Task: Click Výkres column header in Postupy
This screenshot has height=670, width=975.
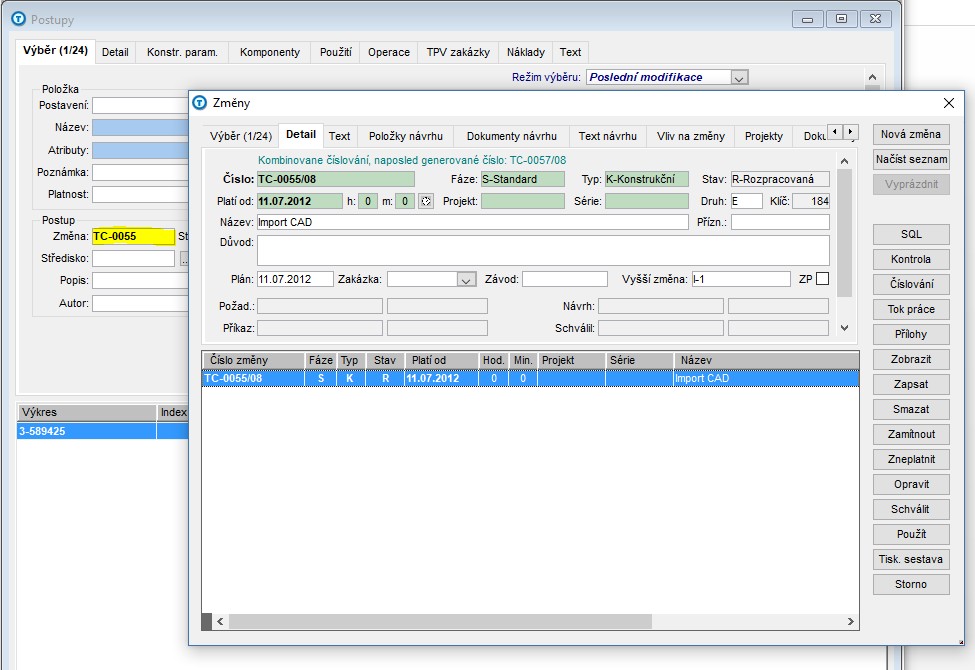Action: click(x=86, y=412)
